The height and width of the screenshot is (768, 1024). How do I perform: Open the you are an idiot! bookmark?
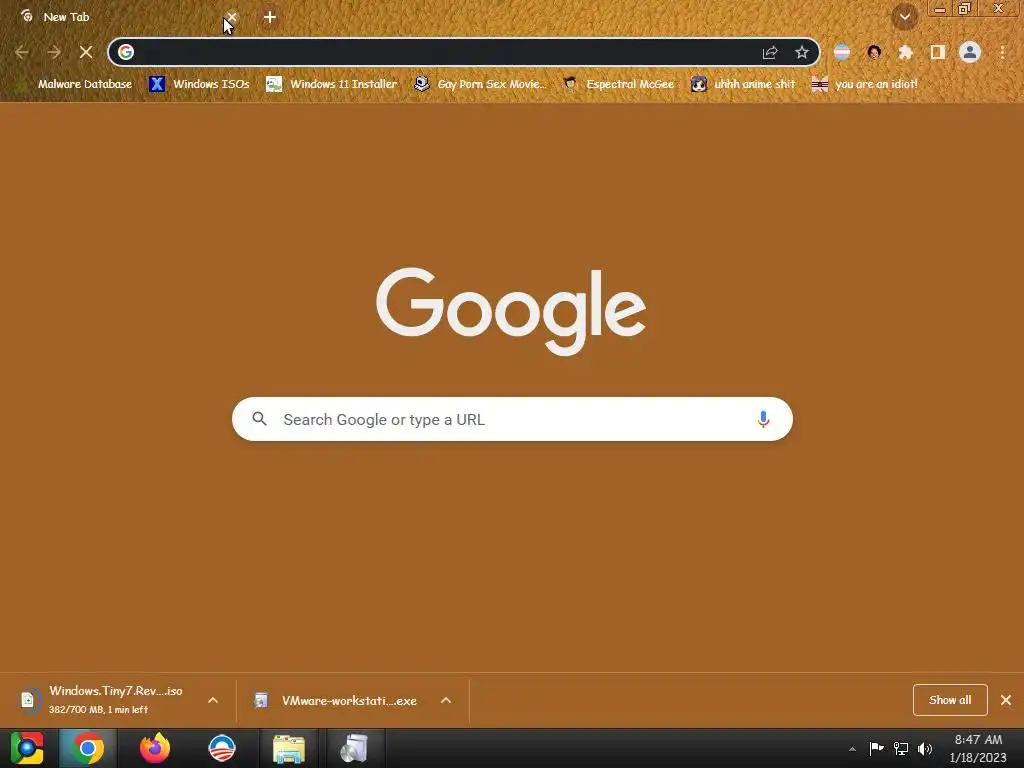click(x=865, y=84)
